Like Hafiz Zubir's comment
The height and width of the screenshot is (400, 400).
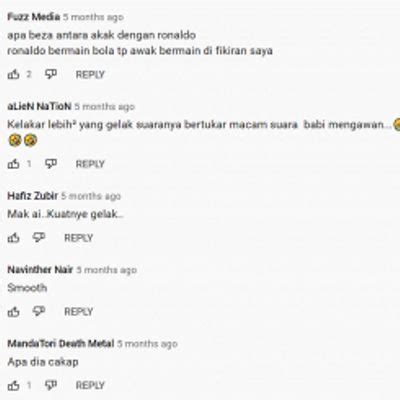(13, 238)
